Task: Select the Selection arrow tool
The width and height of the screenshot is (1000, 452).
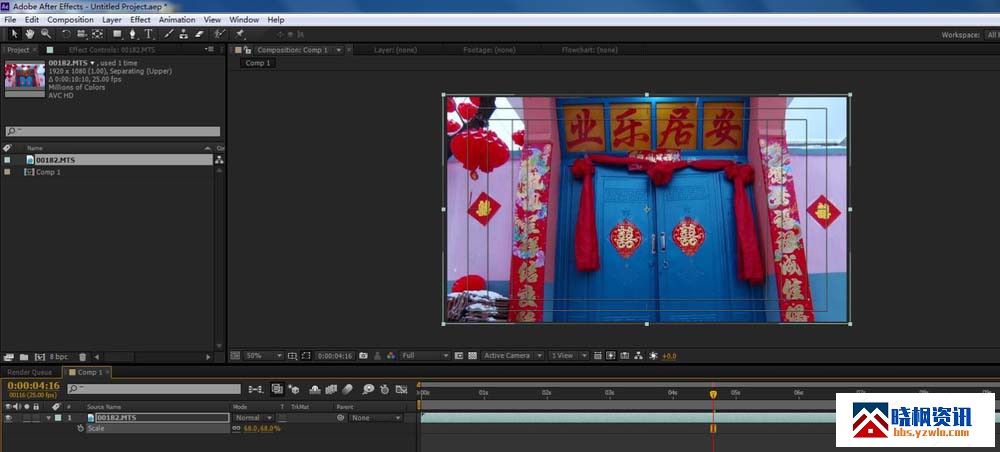Action: click(14, 34)
